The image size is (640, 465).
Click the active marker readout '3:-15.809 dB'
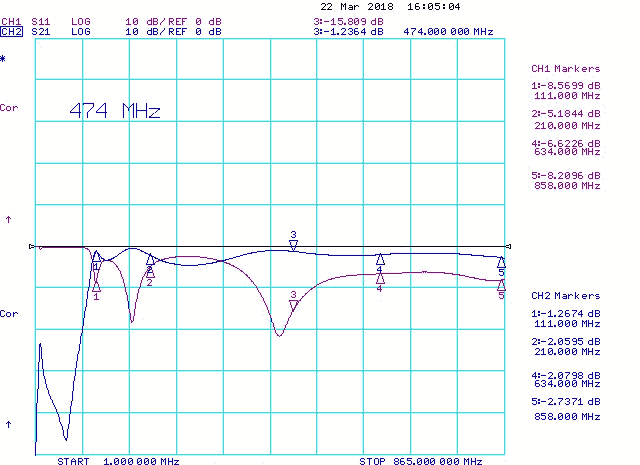[349, 22]
